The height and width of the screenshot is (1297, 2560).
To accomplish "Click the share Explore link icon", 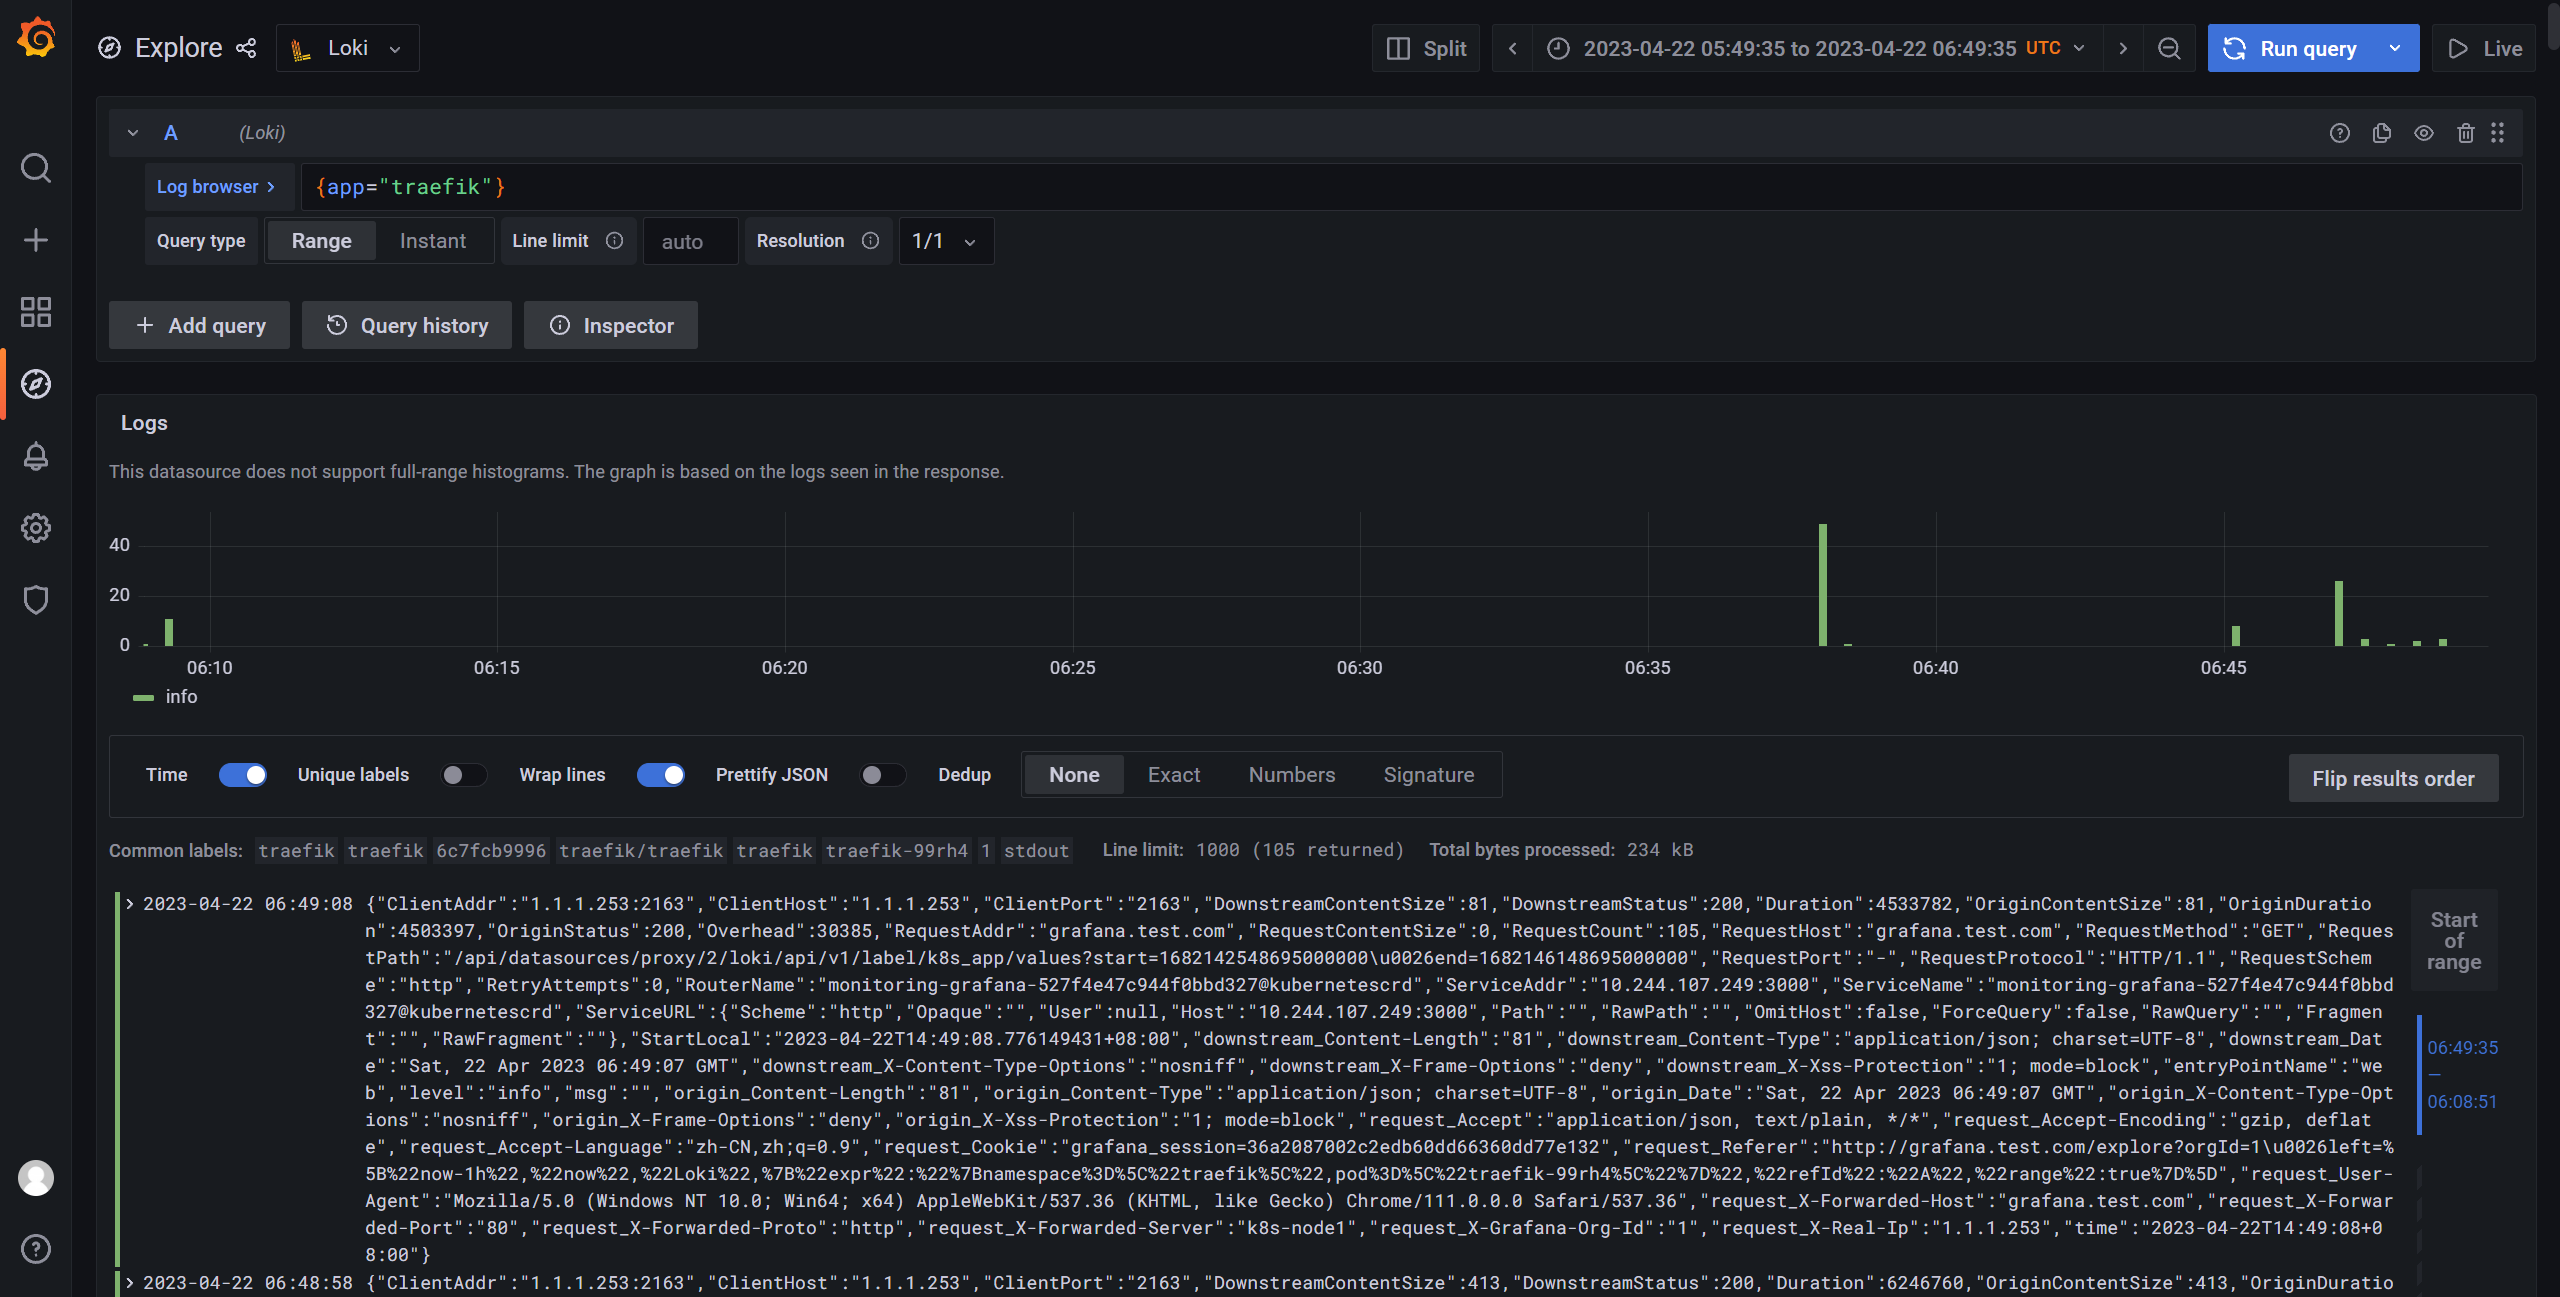I will pos(246,48).
